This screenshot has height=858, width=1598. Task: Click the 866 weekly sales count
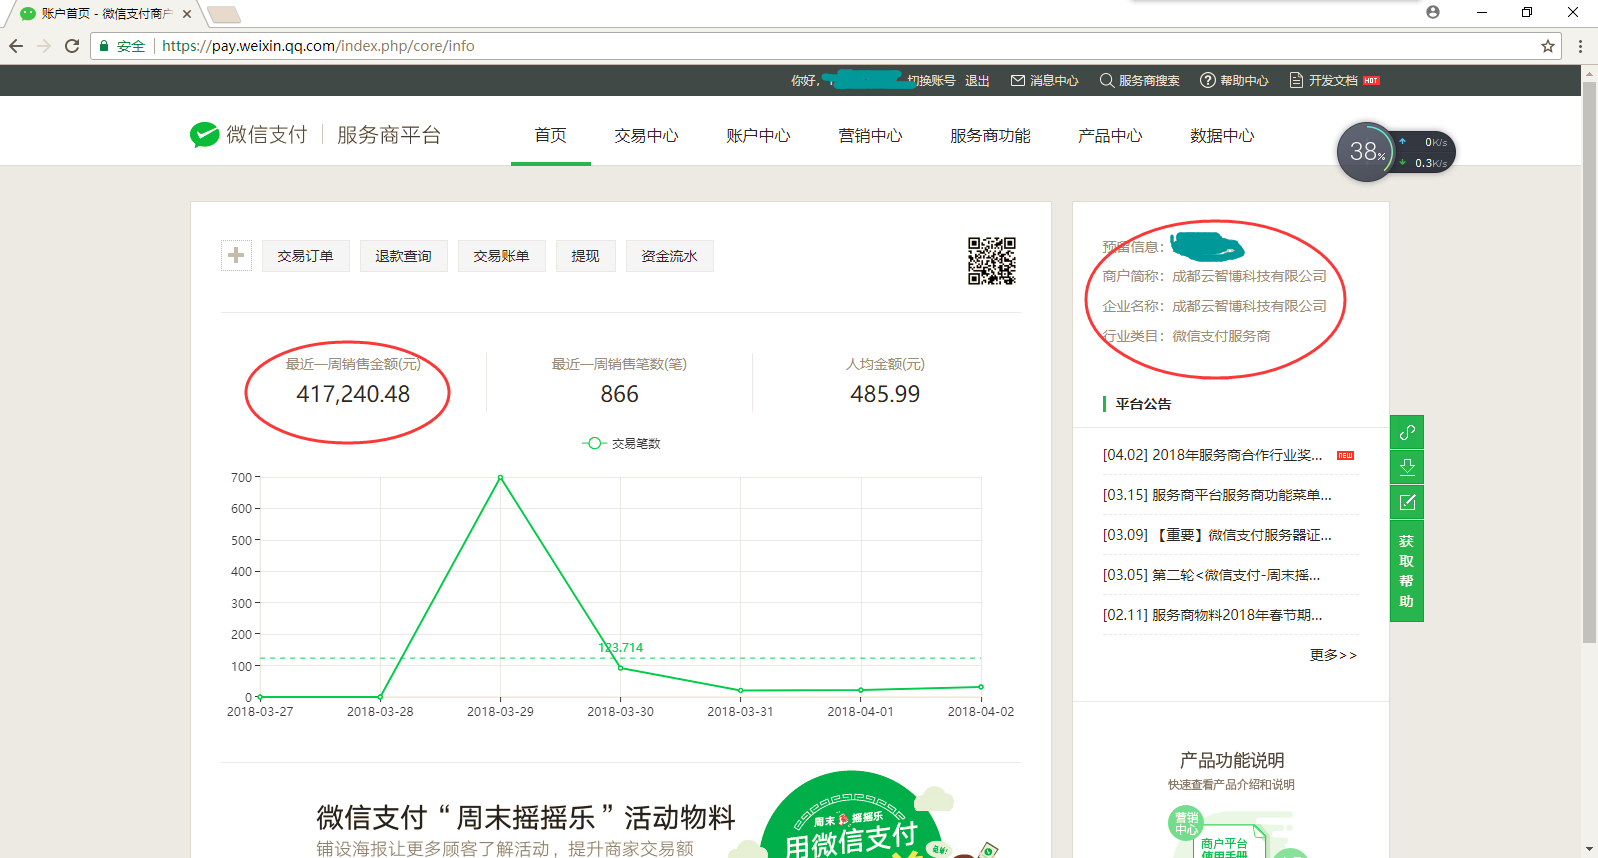619,394
